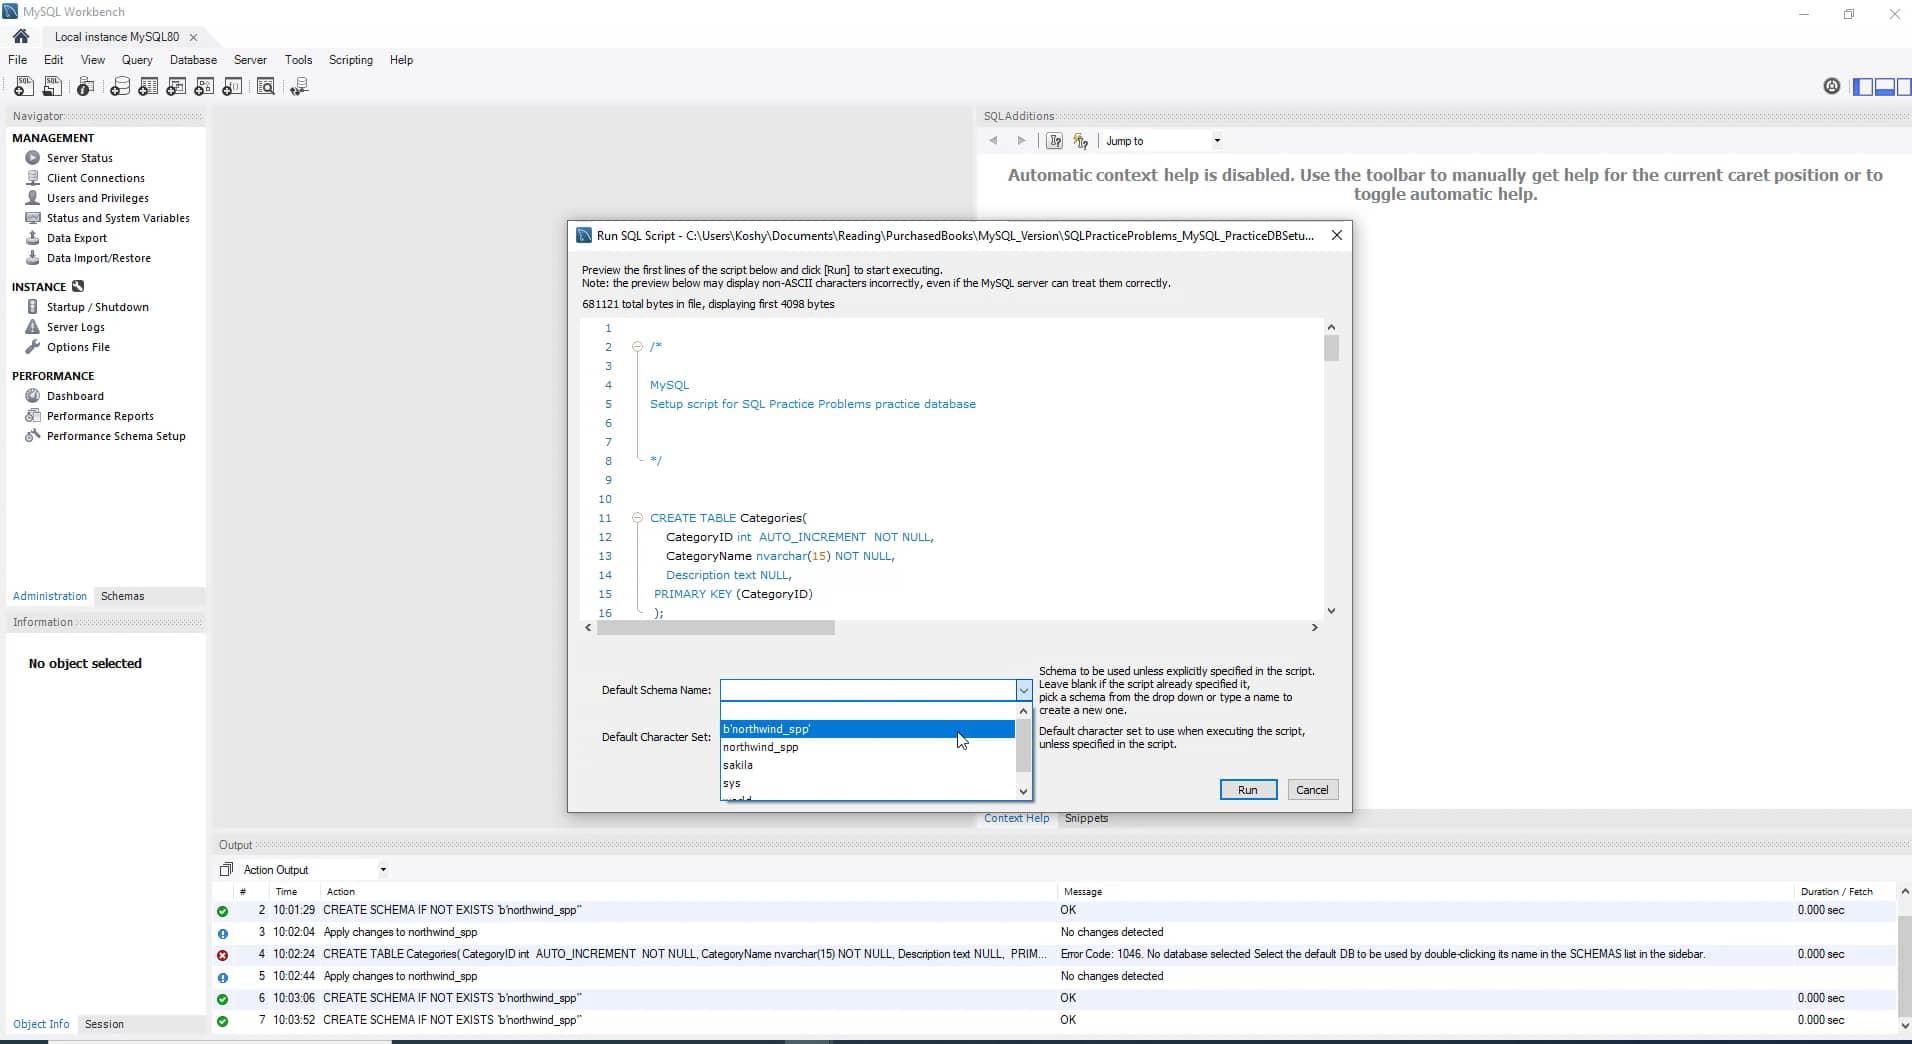Click Cancel in the script dialog
This screenshot has width=1912, height=1044.
pyautogui.click(x=1312, y=790)
